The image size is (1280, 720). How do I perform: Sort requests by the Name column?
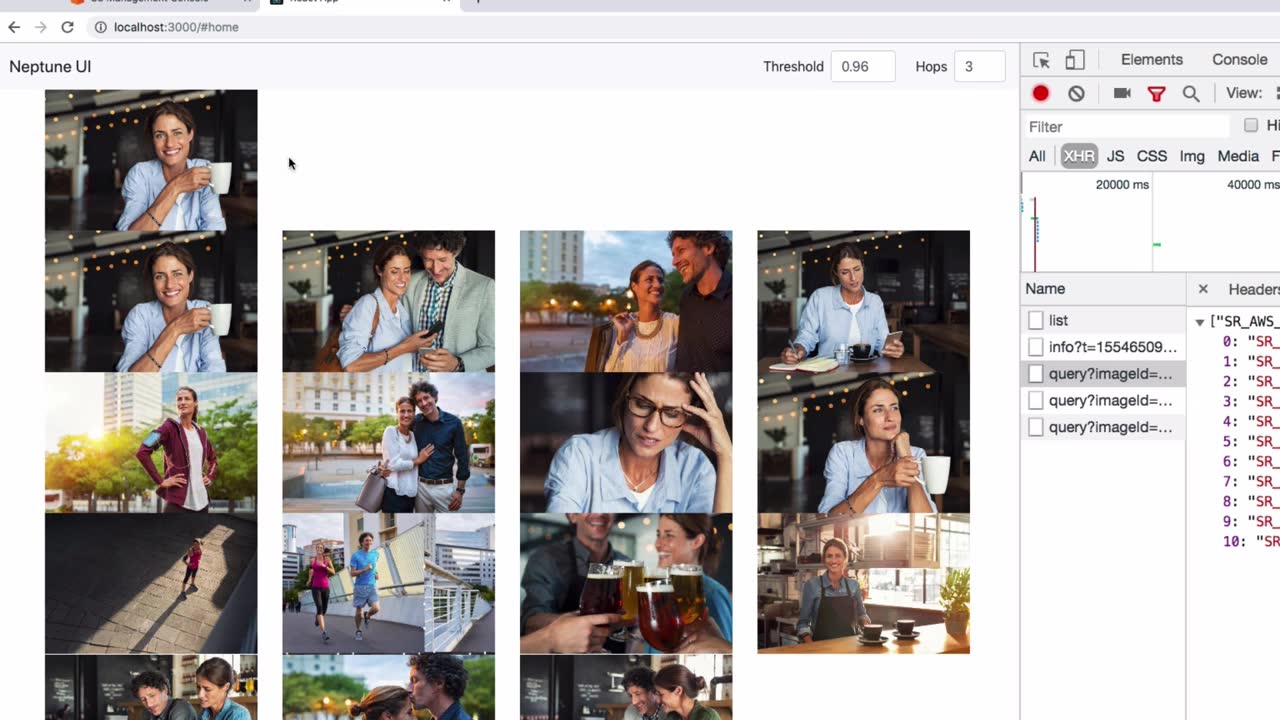click(x=1103, y=289)
